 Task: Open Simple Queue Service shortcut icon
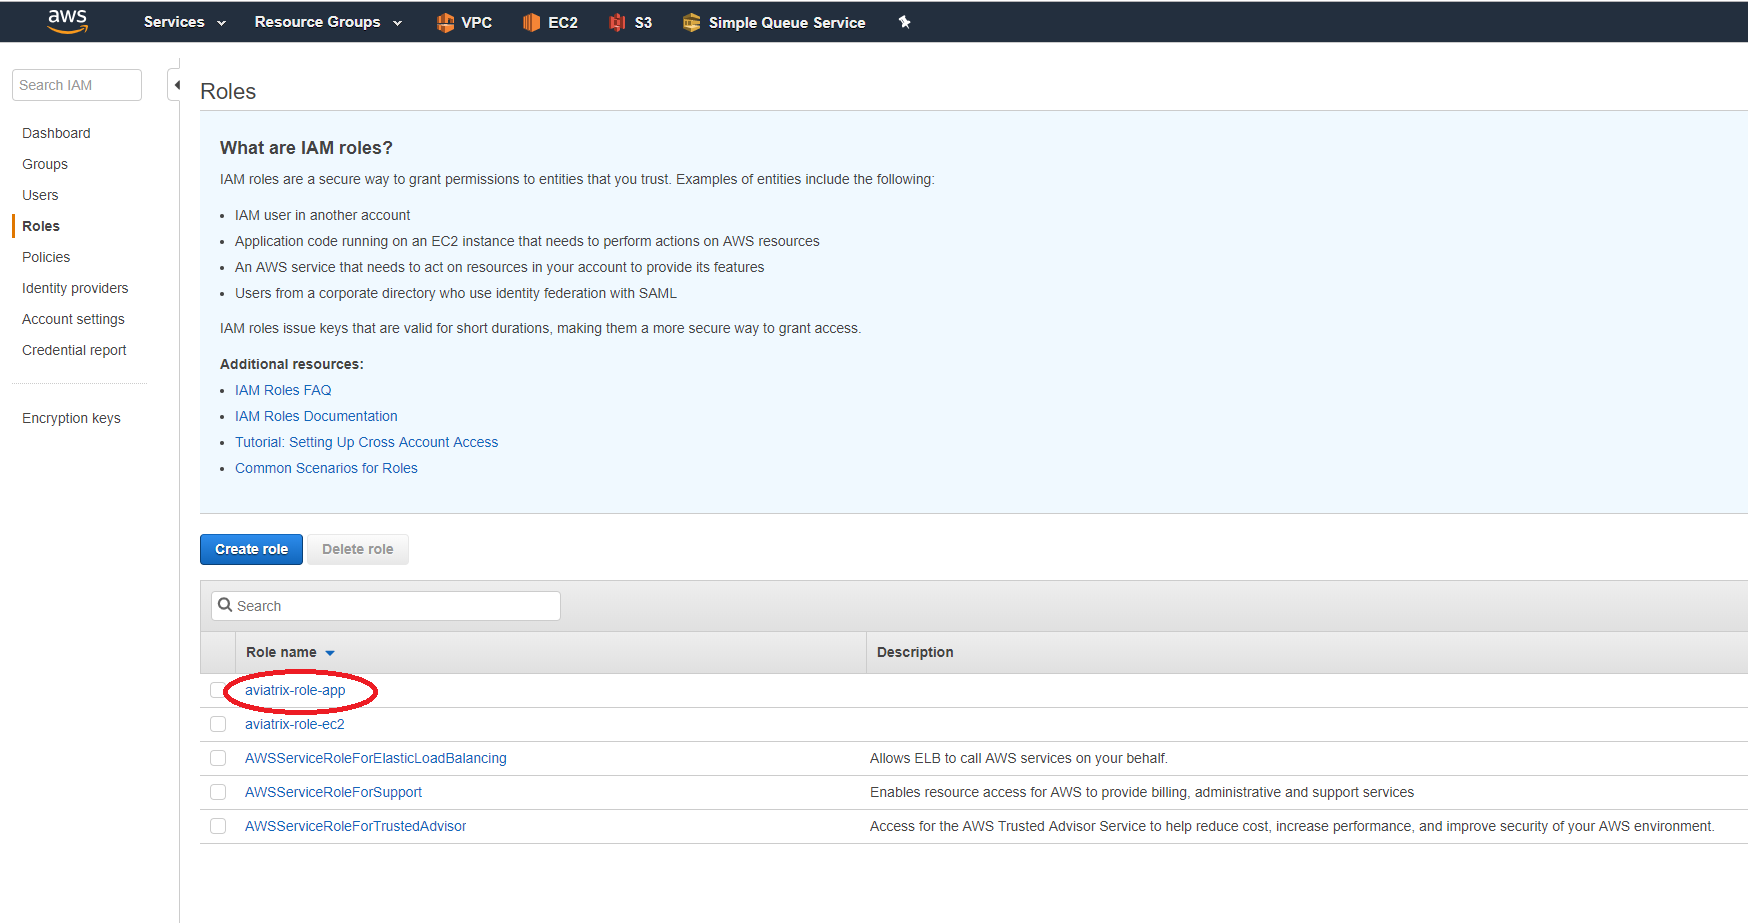(691, 22)
